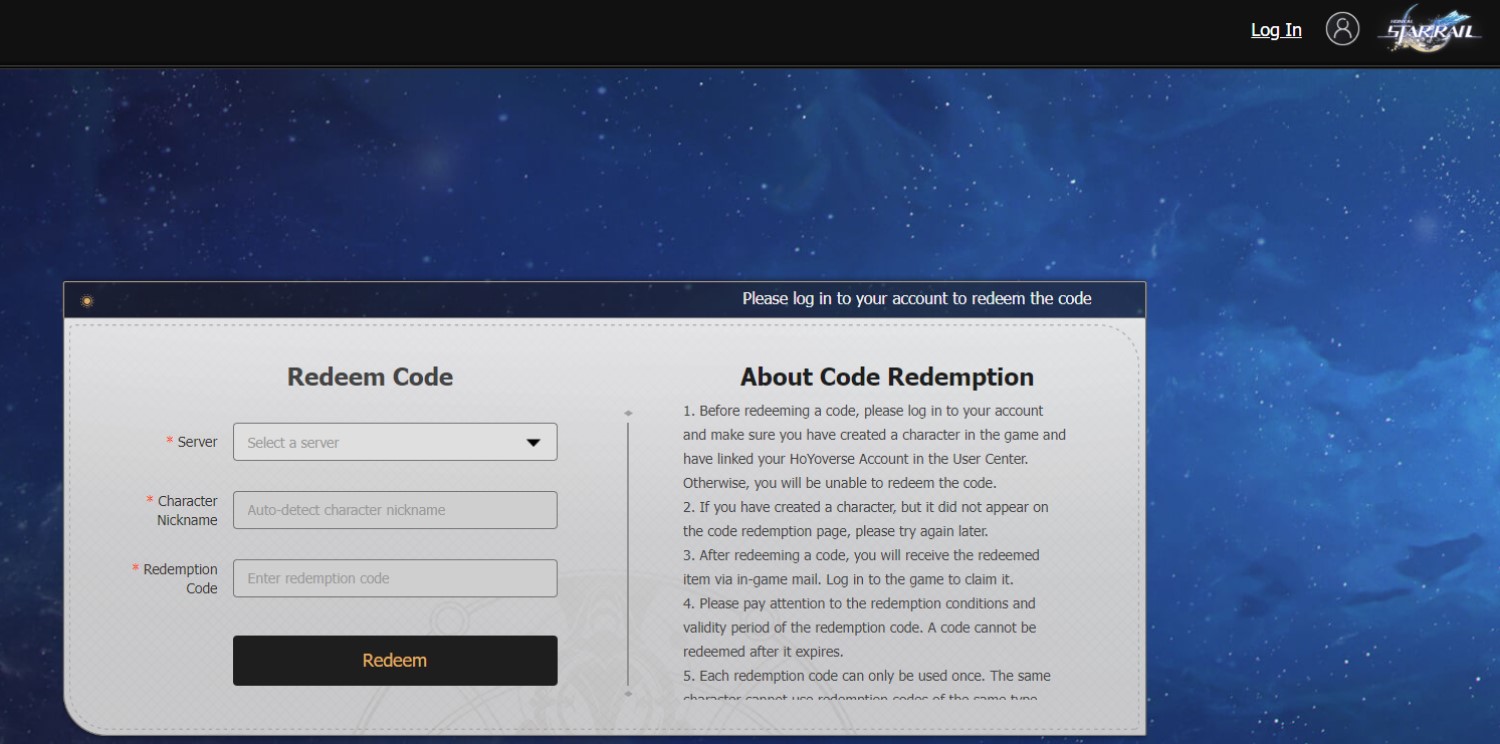
Task: Open the user account avatar icon
Action: click(1342, 29)
